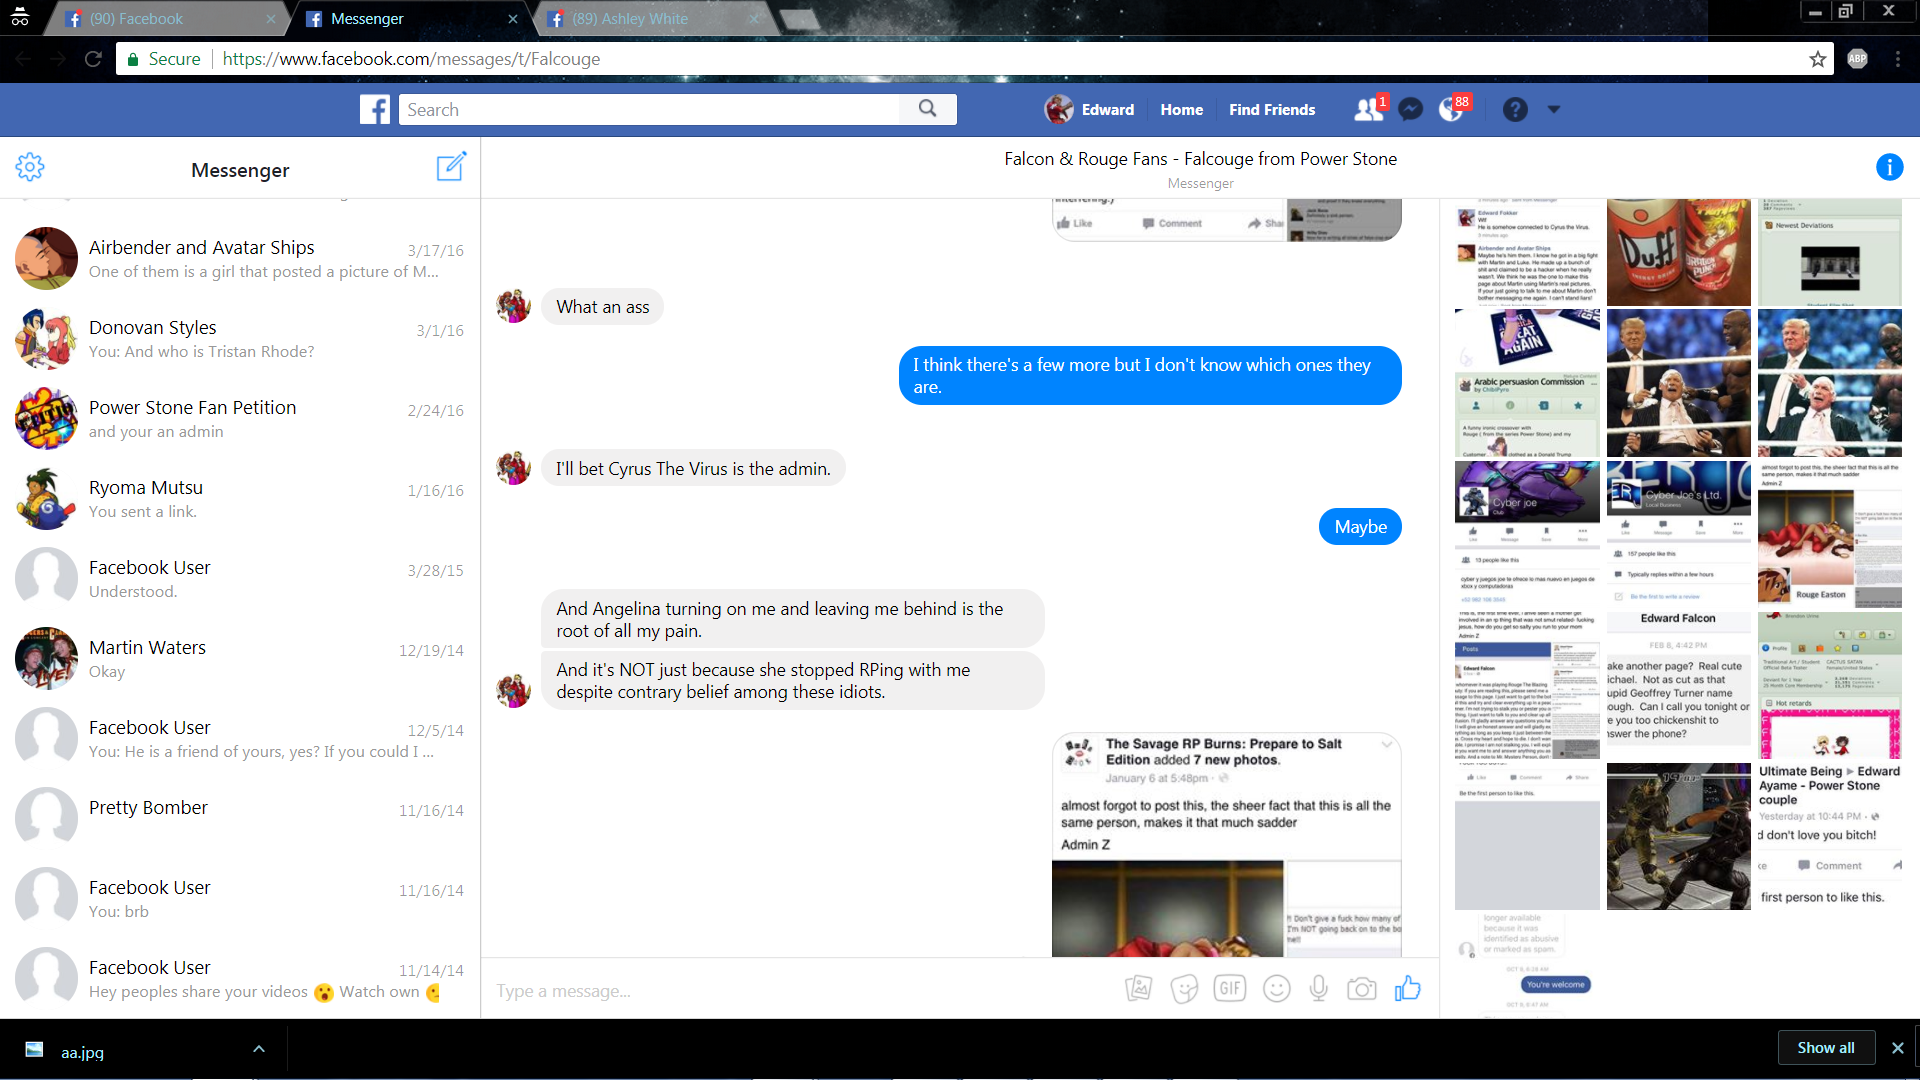This screenshot has height=1080, width=1920.
Task: Click the "Maybe" sent message bubble
Action: 1360,527
